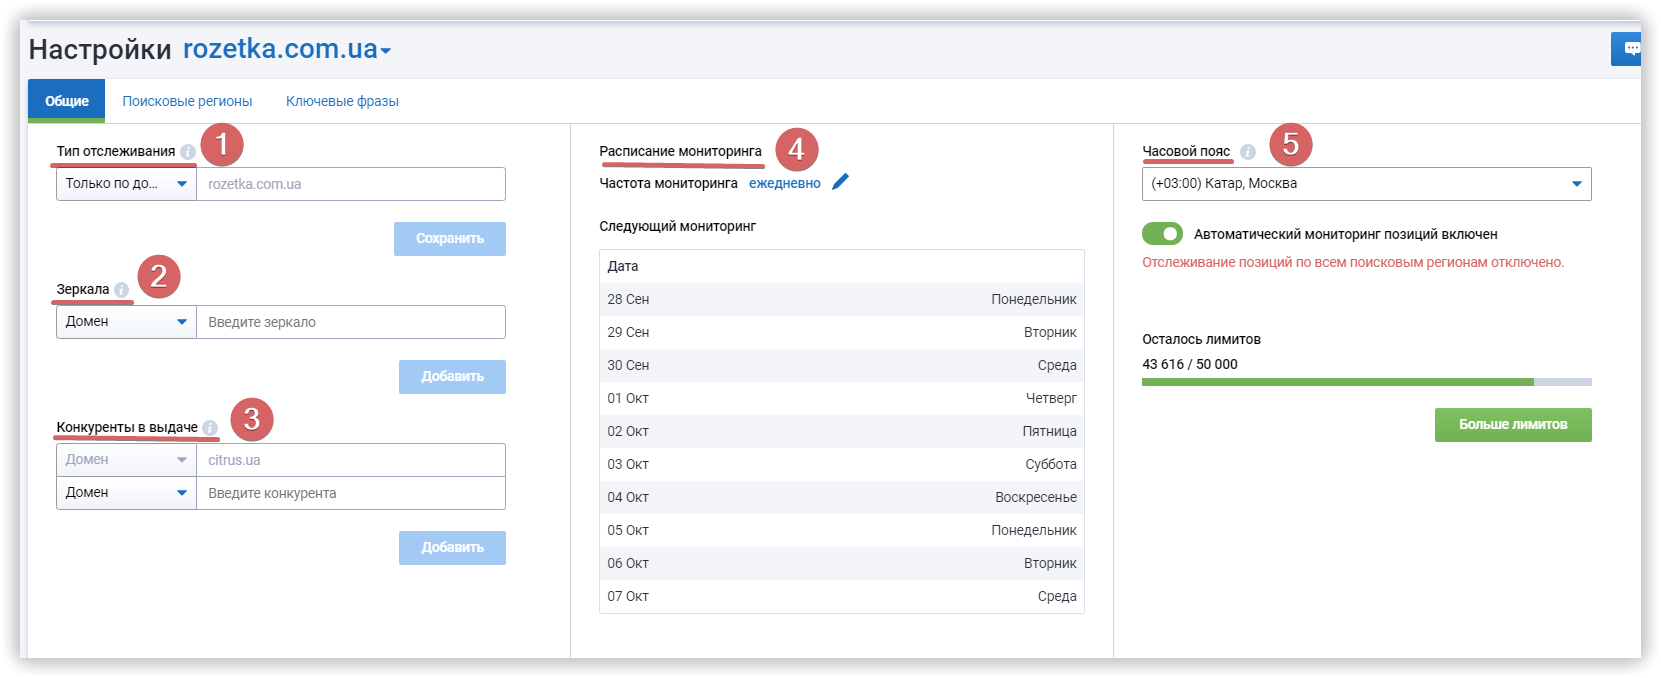Click red warning text about disabled tracking

pyautogui.click(x=1353, y=262)
